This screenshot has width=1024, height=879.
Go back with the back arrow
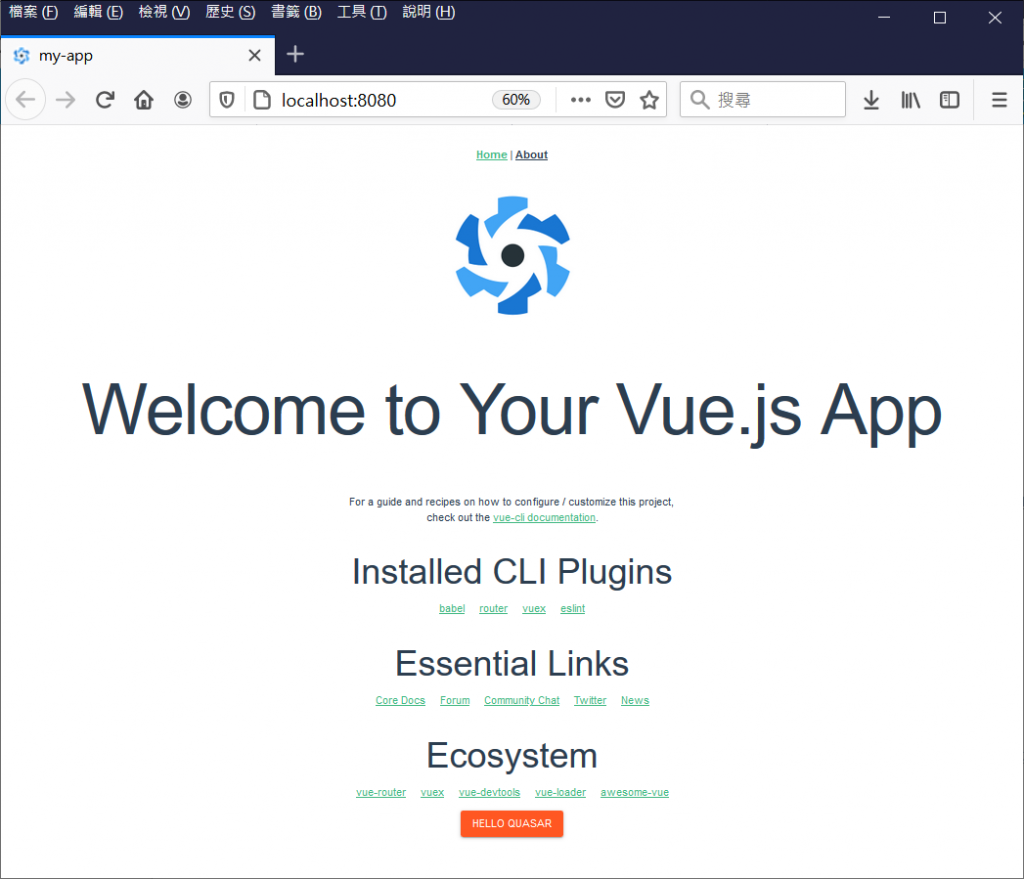(25, 100)
